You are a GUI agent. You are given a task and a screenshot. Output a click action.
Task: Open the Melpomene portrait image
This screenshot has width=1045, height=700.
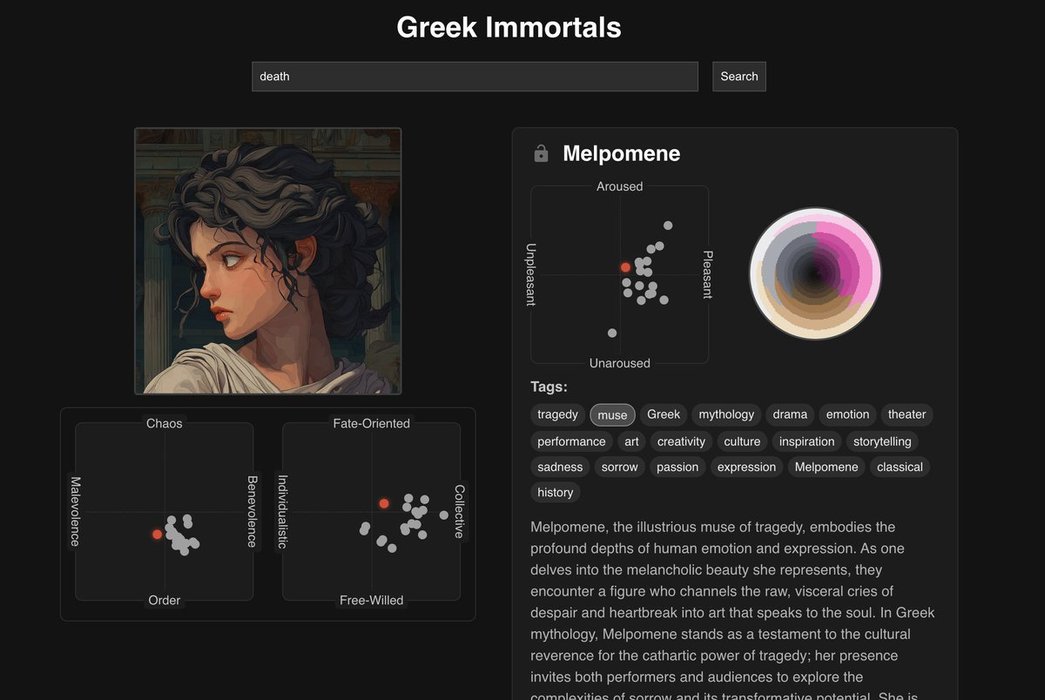click(x=268, y=261)
